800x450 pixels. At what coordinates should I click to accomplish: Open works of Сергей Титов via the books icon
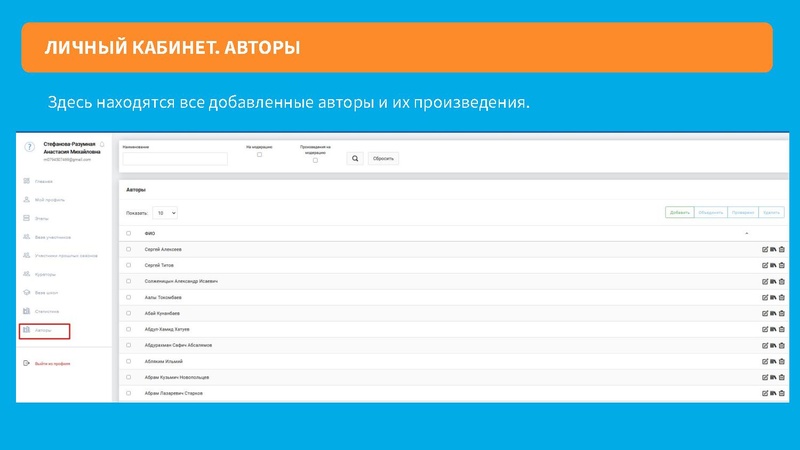[x=773, y=265]
